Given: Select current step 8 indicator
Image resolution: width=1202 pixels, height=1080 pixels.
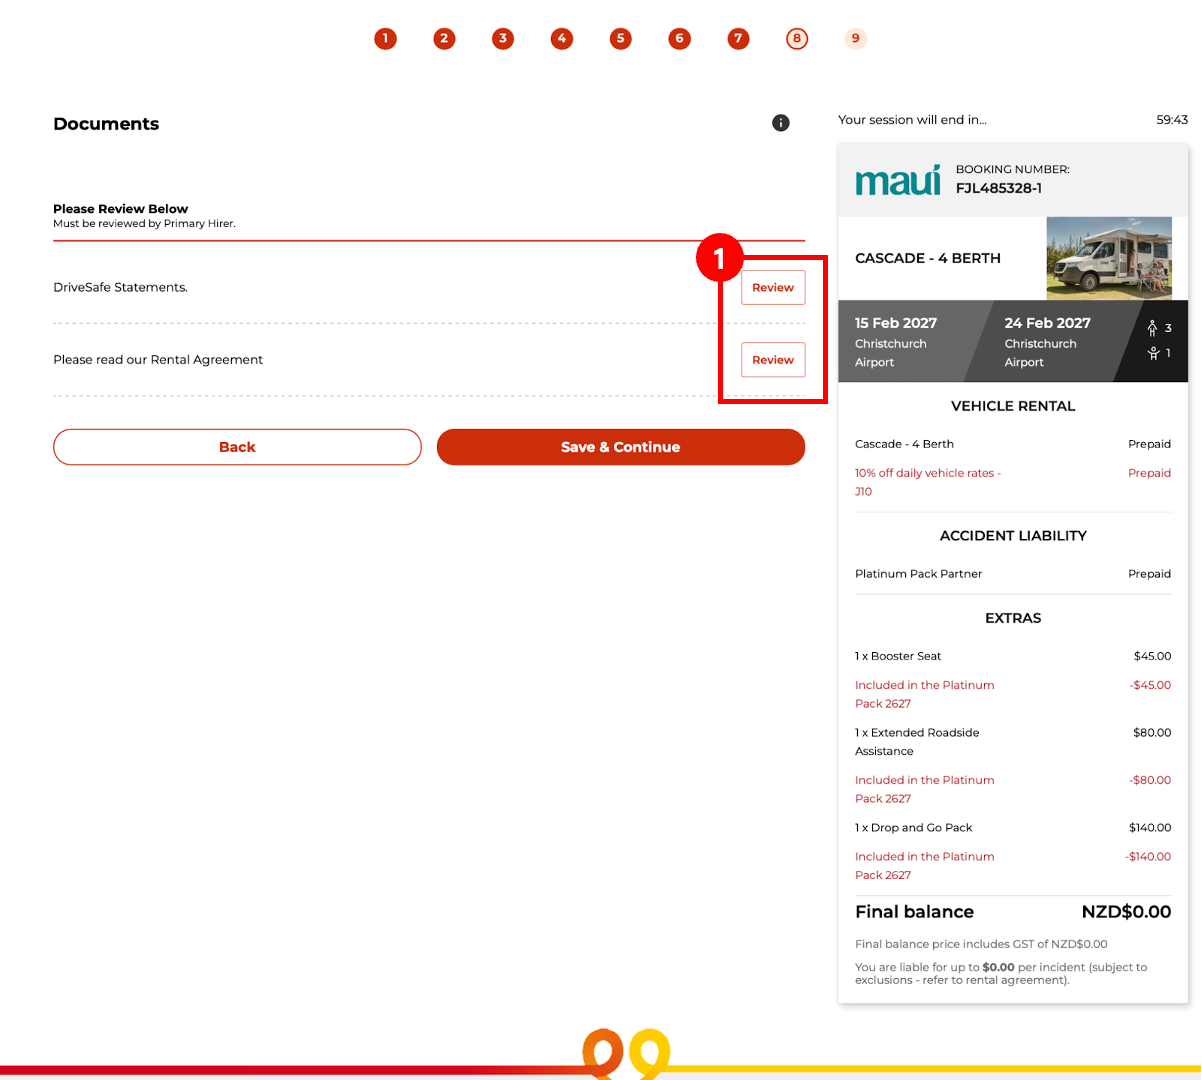Looking at the screenshot, I should 797,39.
